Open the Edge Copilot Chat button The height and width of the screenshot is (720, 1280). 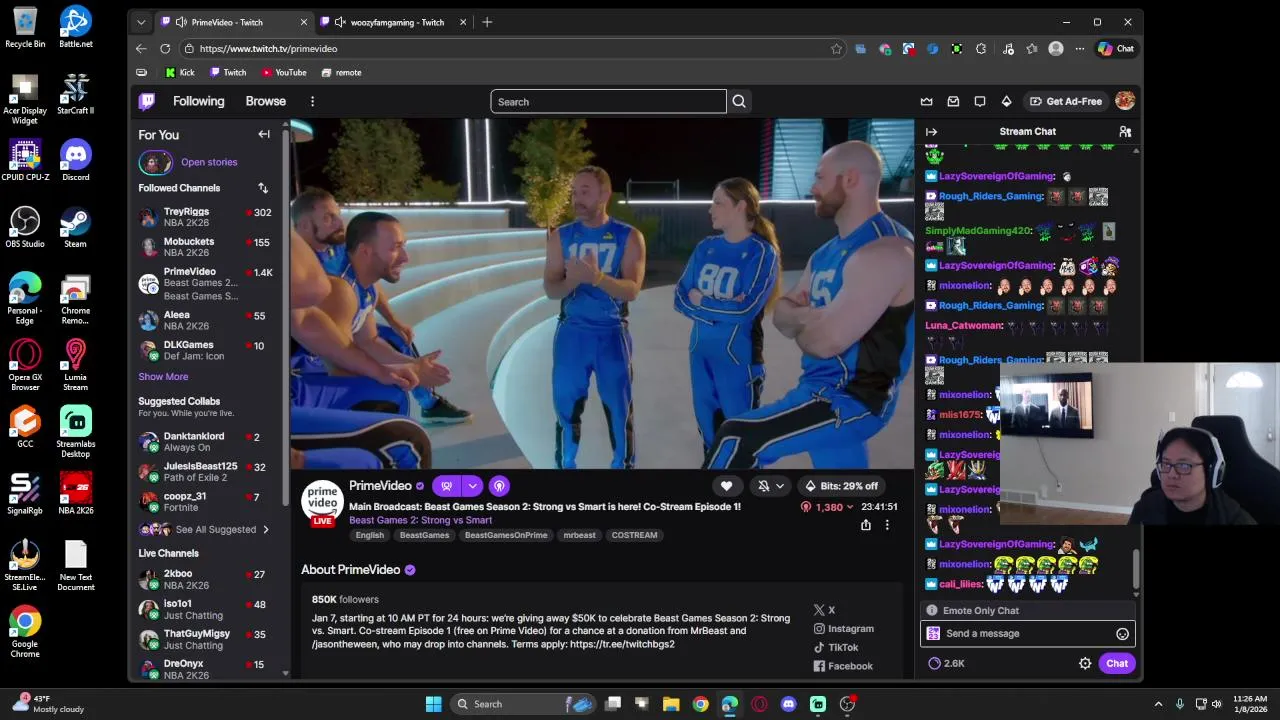1116,48
